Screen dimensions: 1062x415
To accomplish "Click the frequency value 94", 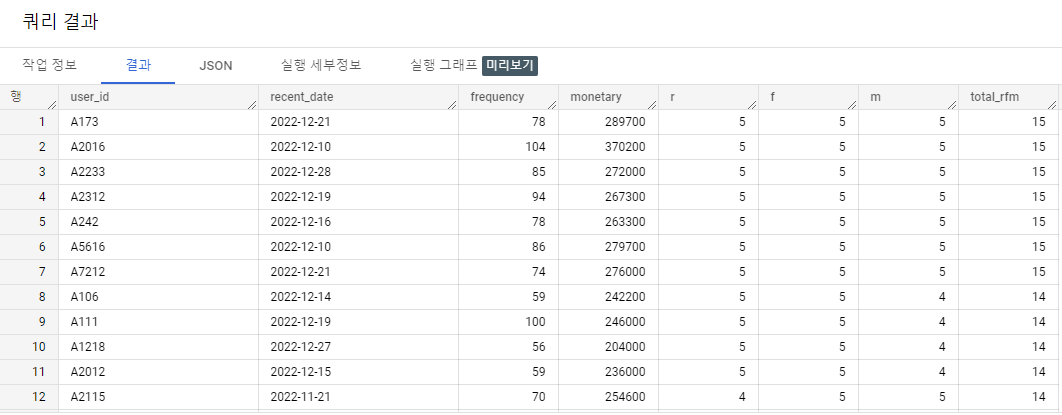I will tap(509, 197).
